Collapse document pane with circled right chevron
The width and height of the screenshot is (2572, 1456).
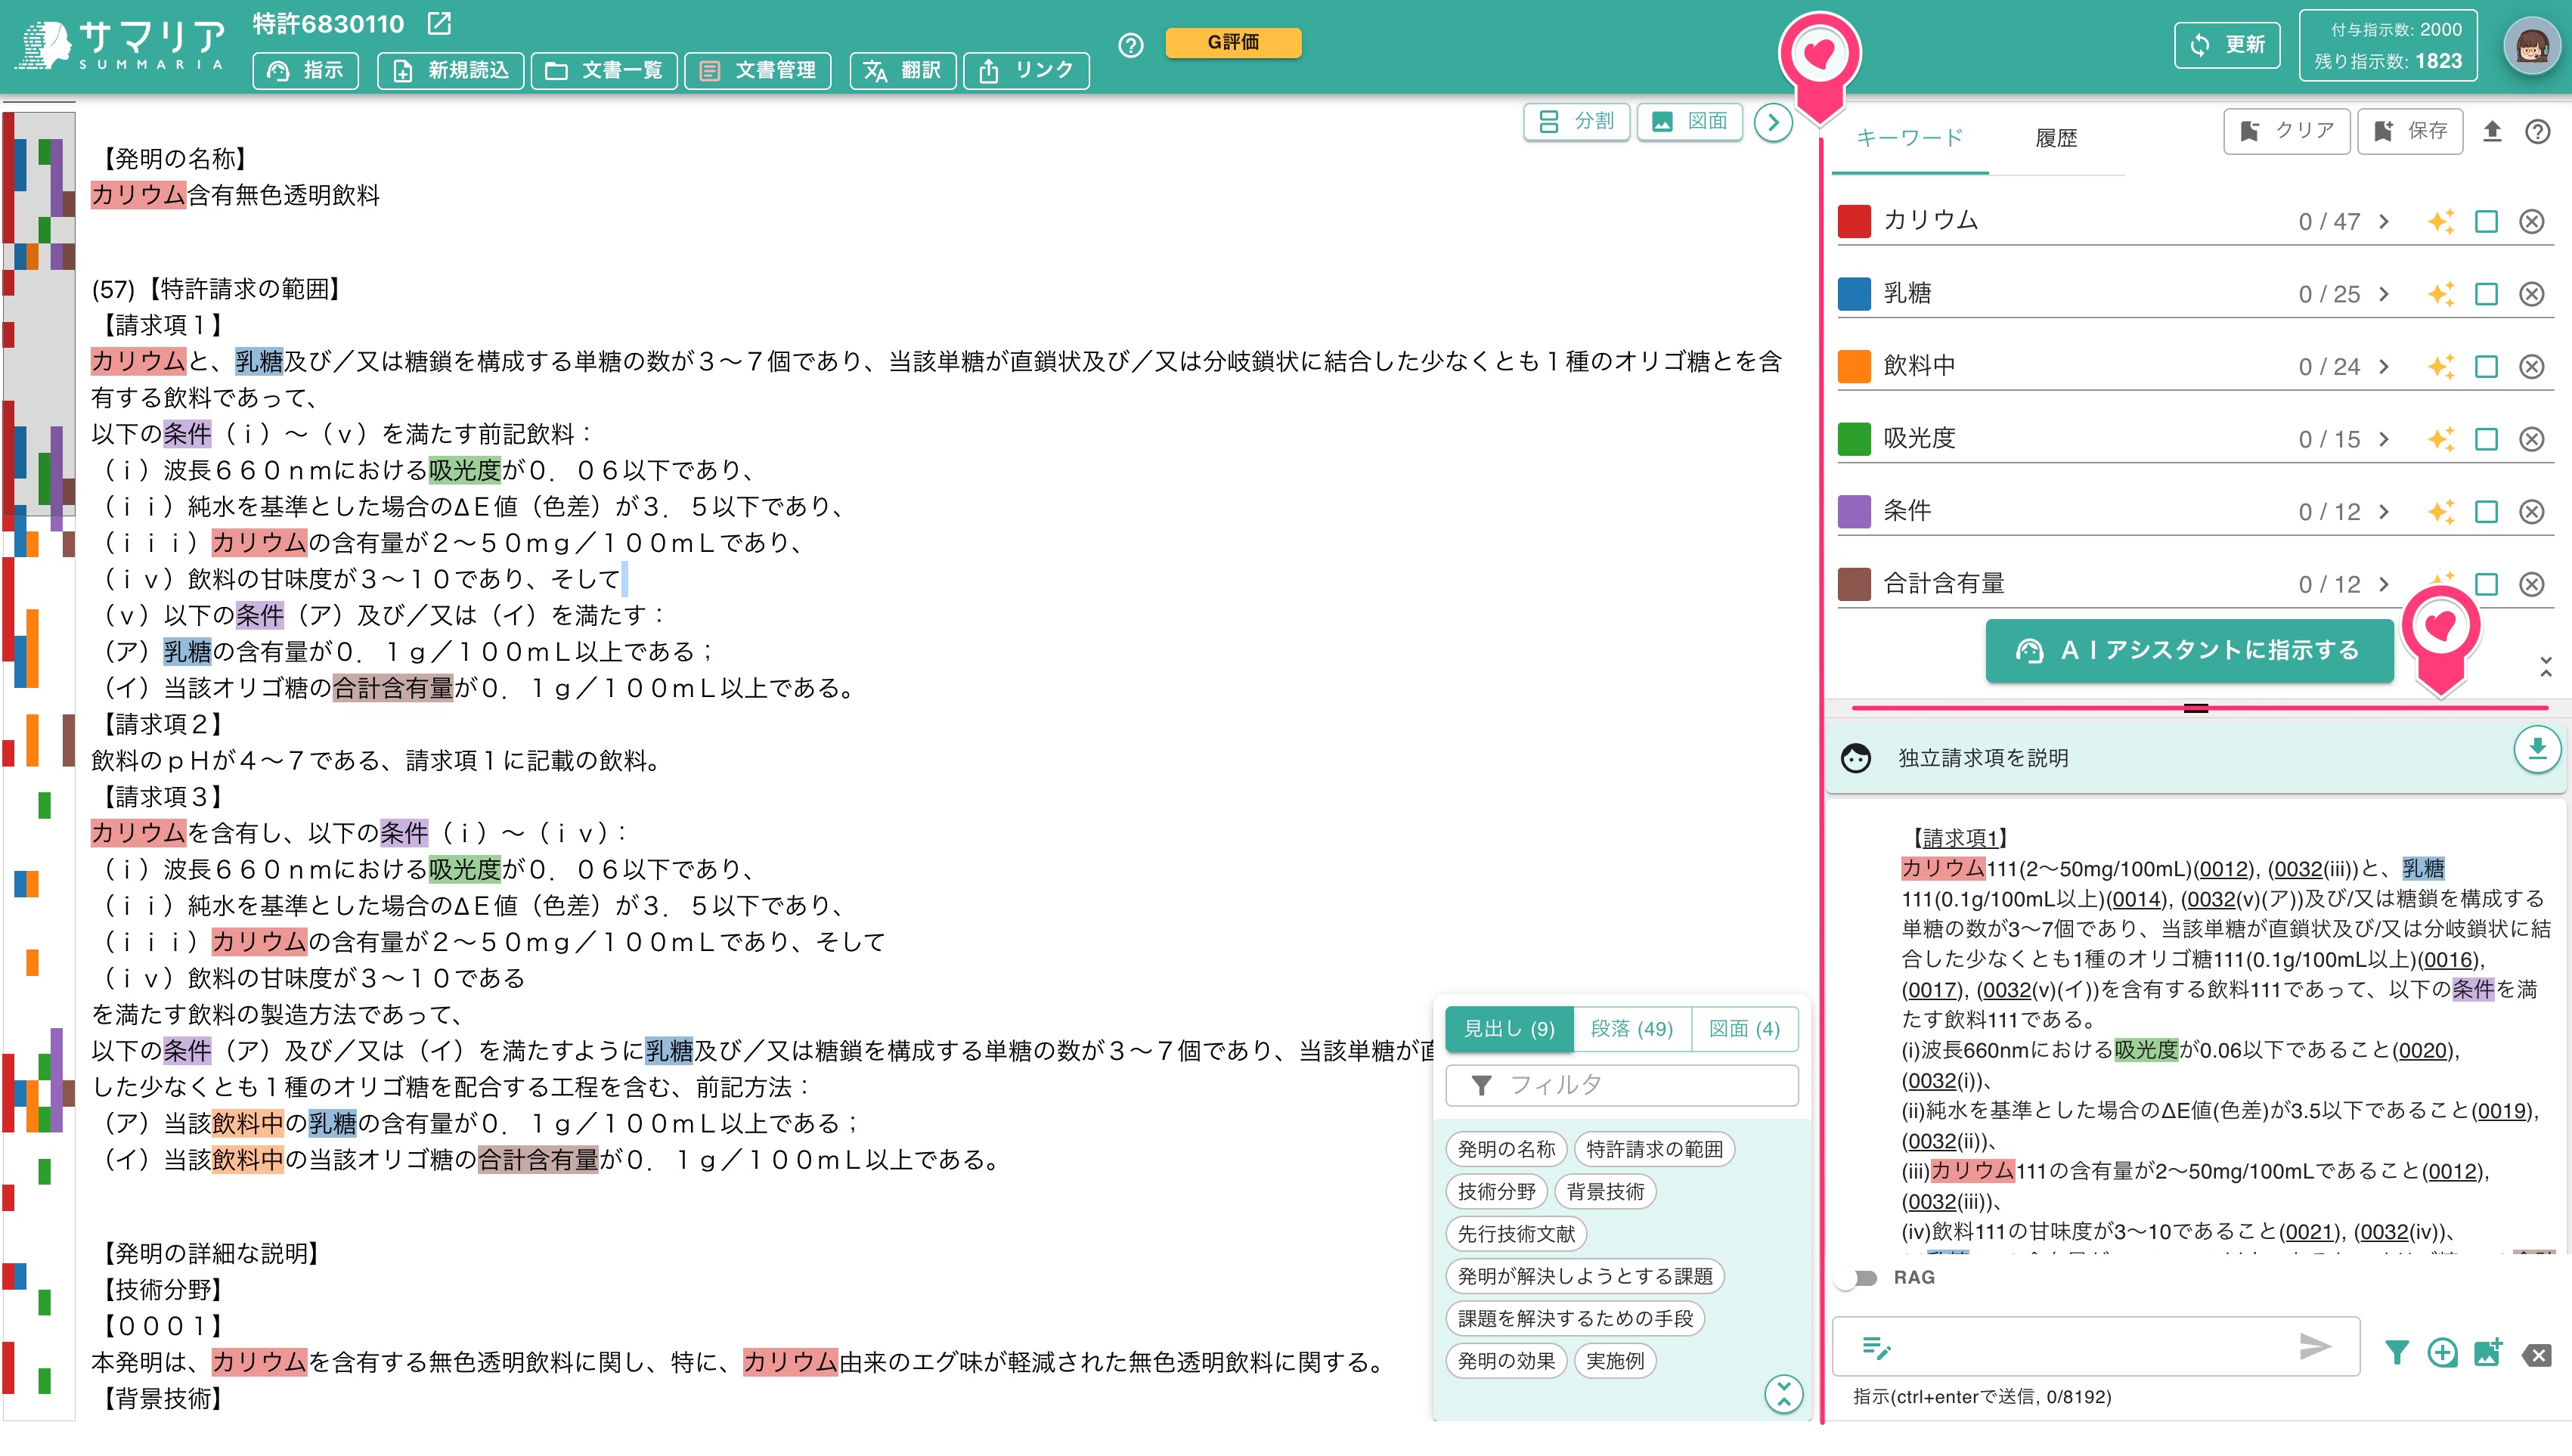[x=1773, y=123]
